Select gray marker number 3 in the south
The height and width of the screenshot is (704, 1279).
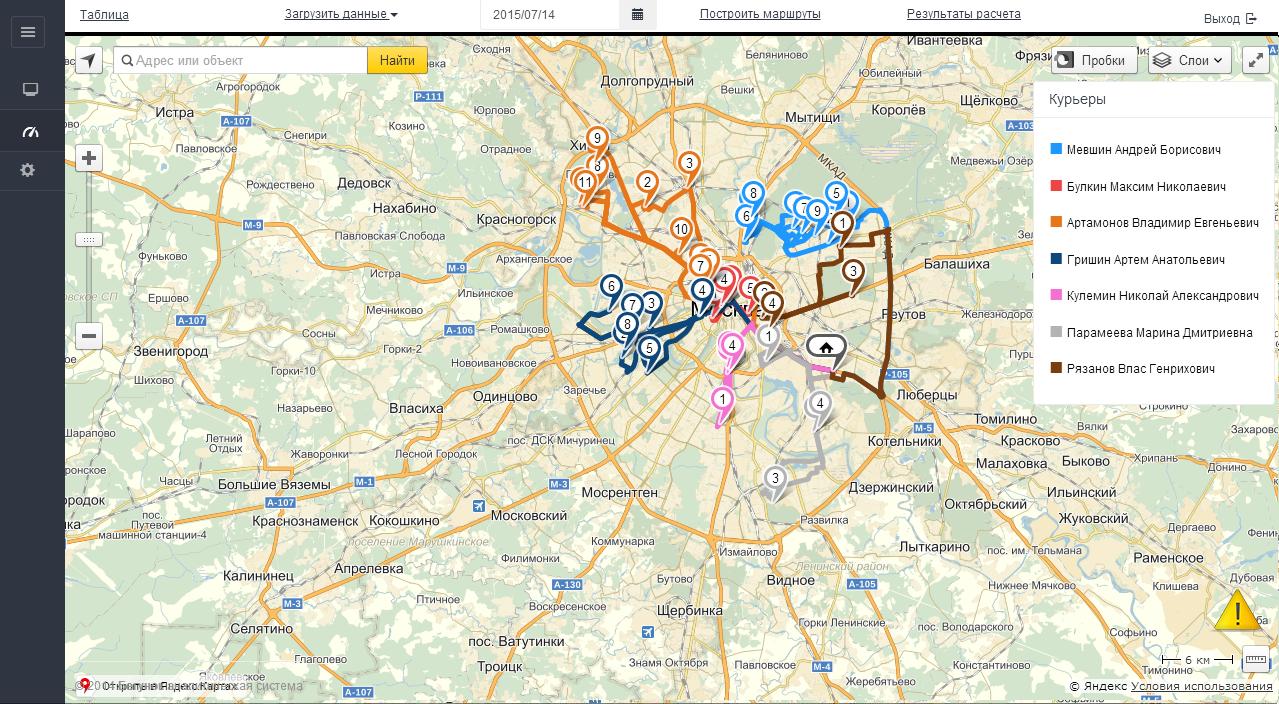coord(775,480)
